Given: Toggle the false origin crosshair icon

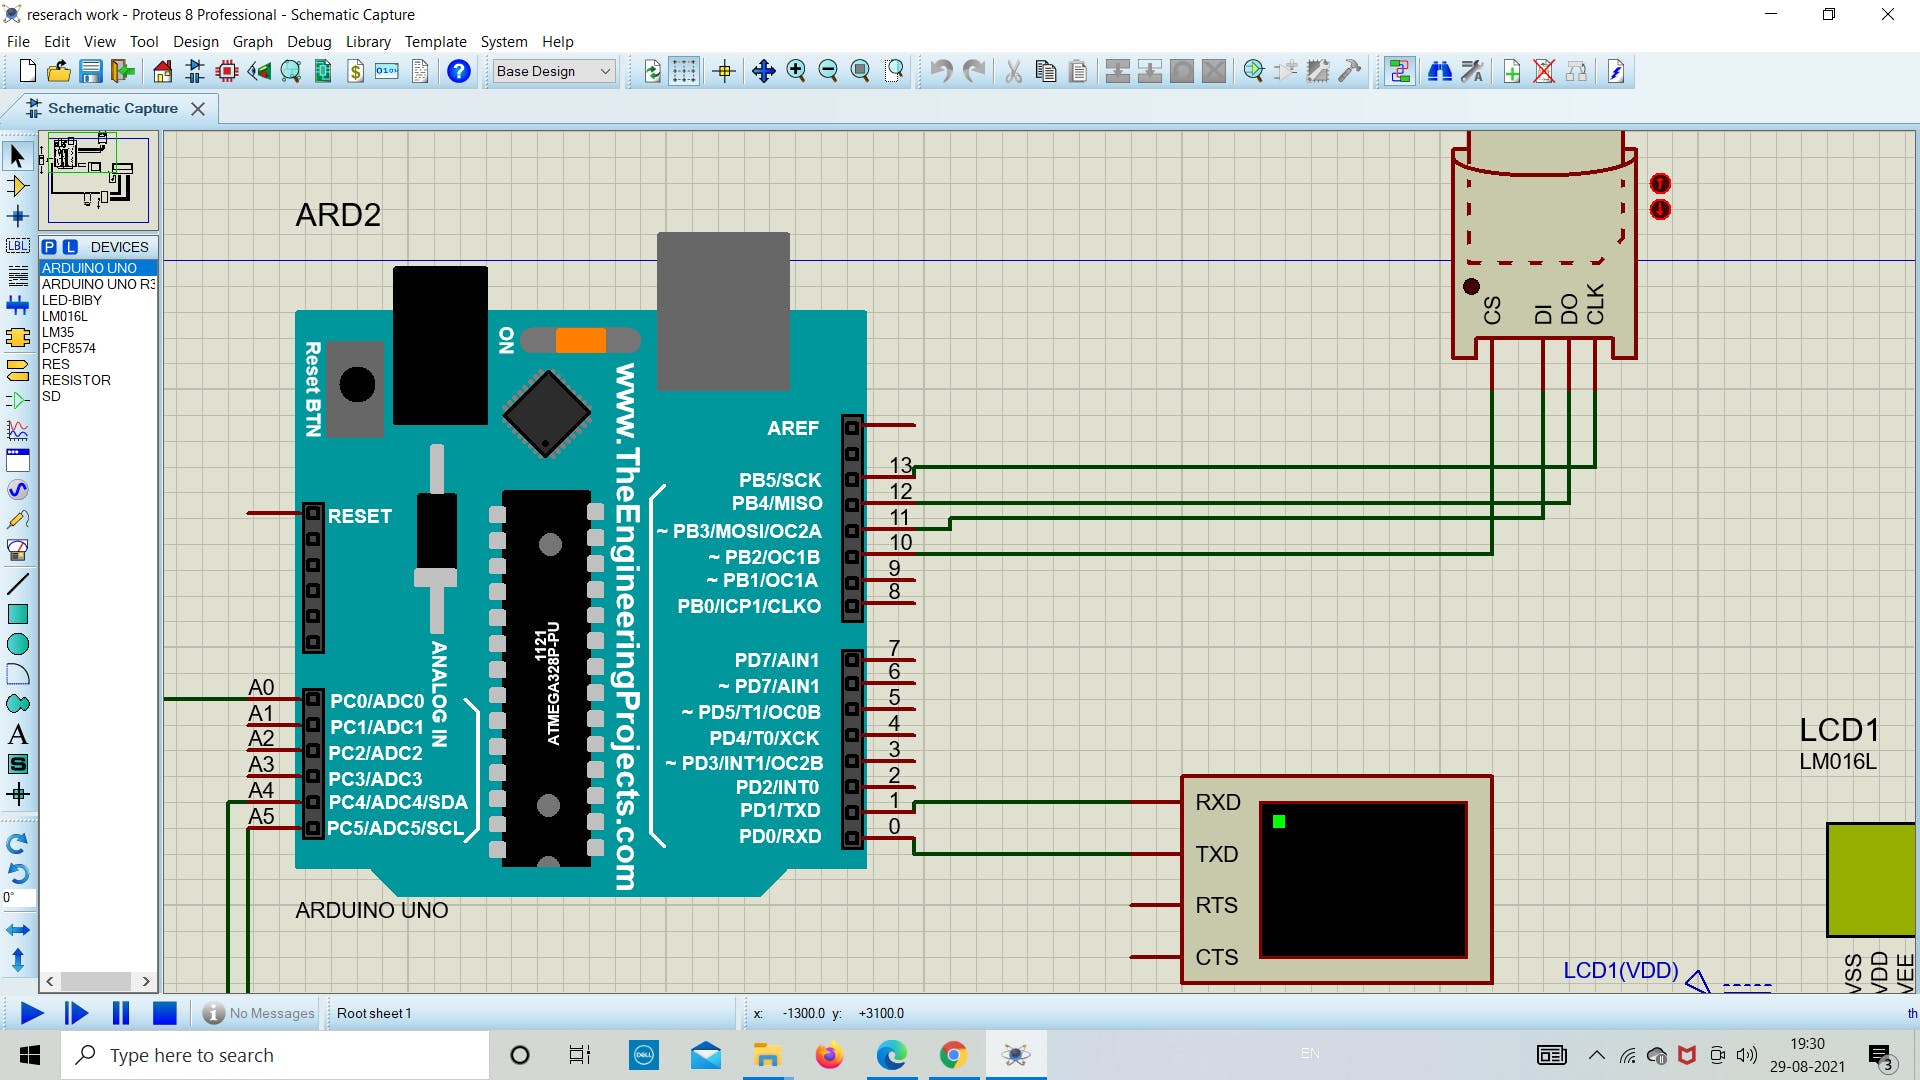Looking at the screenshot, I should pos(724,71).
